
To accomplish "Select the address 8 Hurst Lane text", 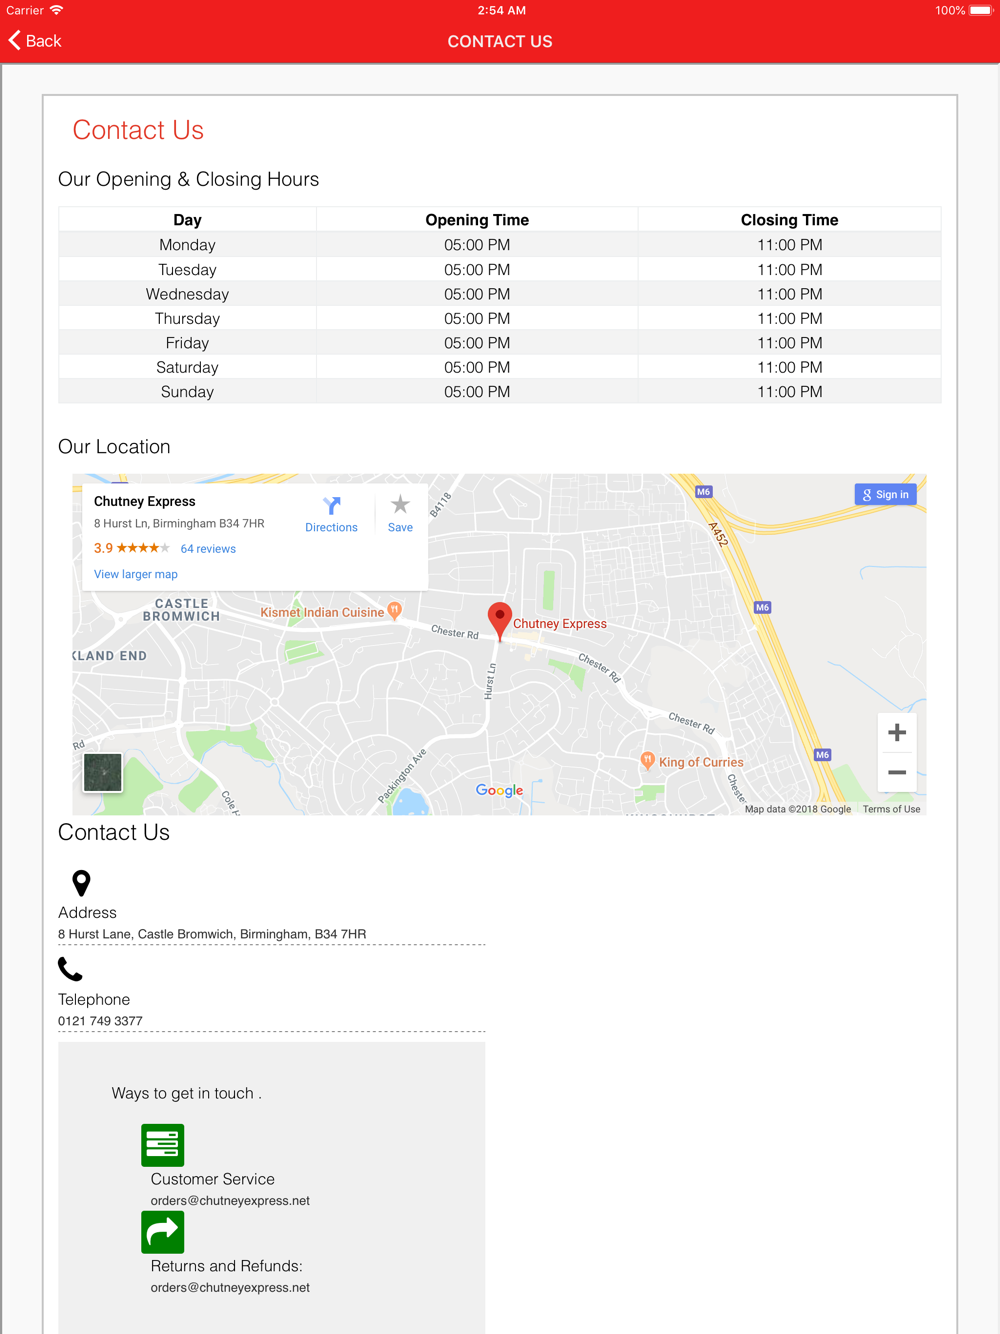I will [212, 934].
